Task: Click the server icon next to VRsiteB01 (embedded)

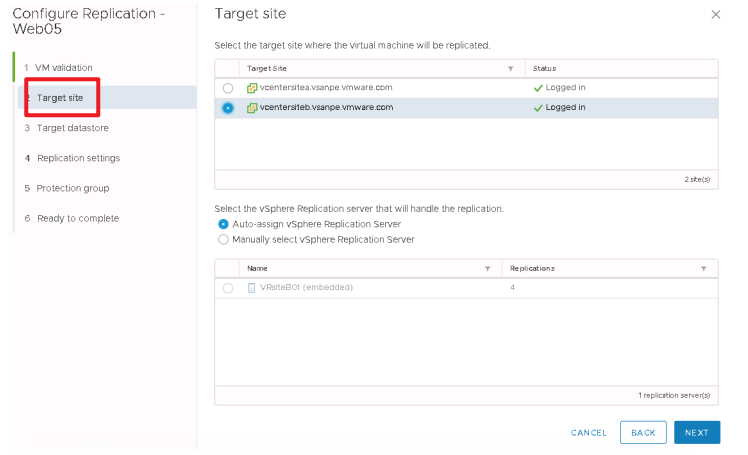Action: coord(251,288)
